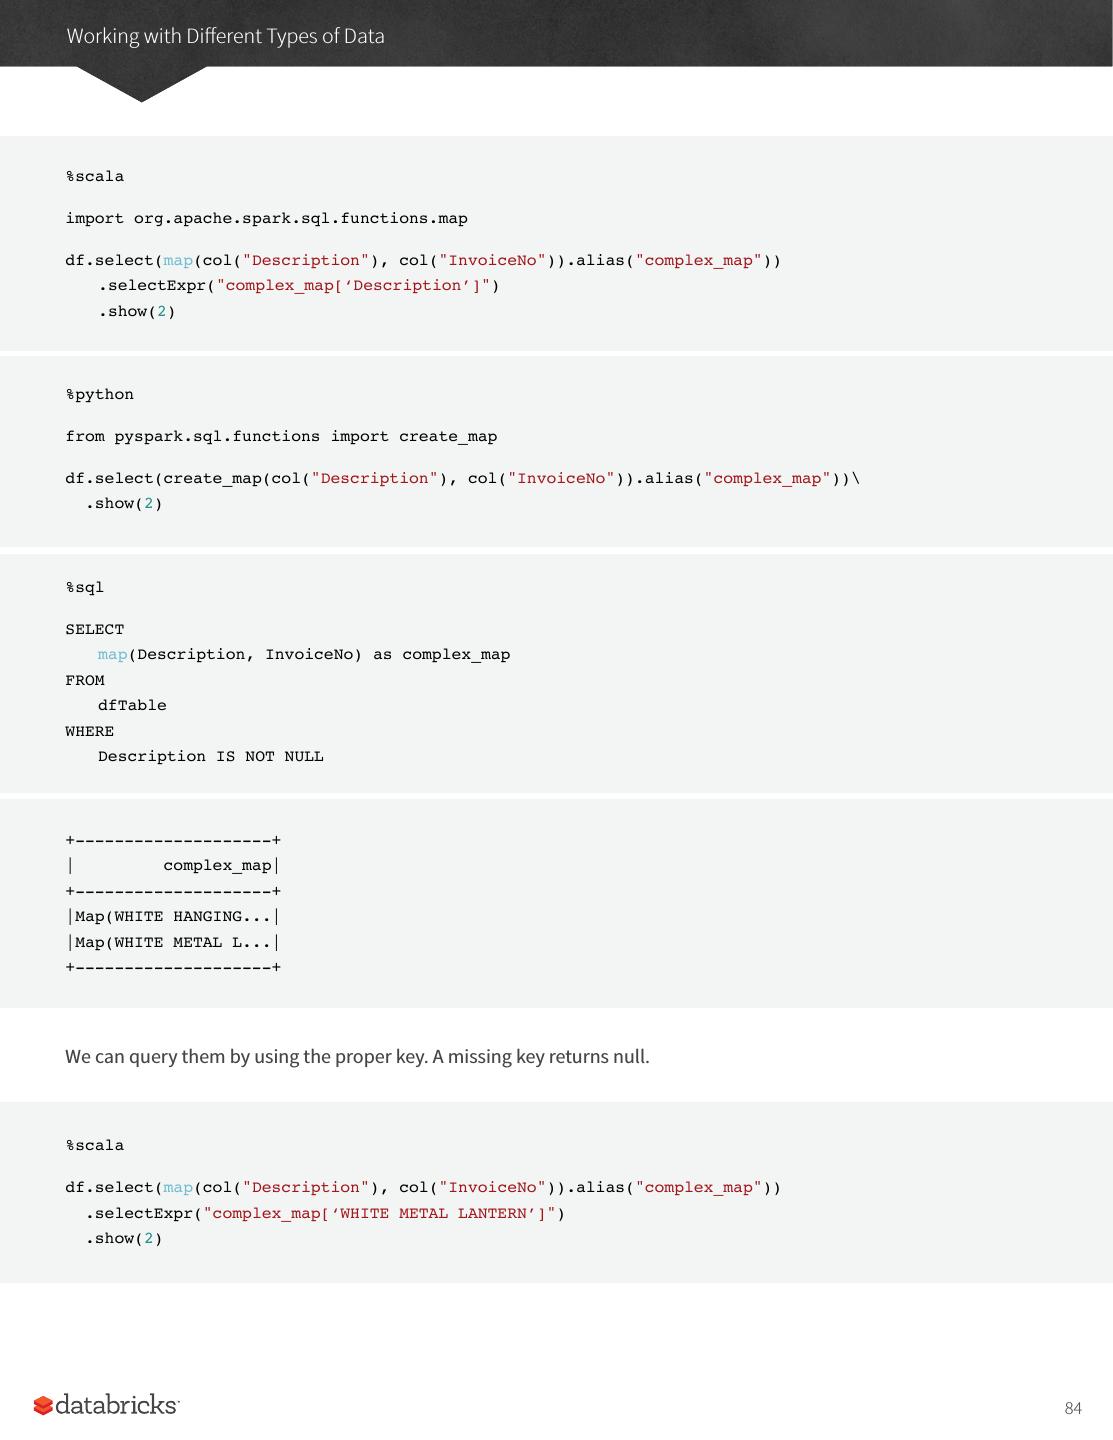Click the 'WHITE METAL LANTERN' selectExpr string
Viewport: 1113px width, 1440px height.
point(379,1214)
